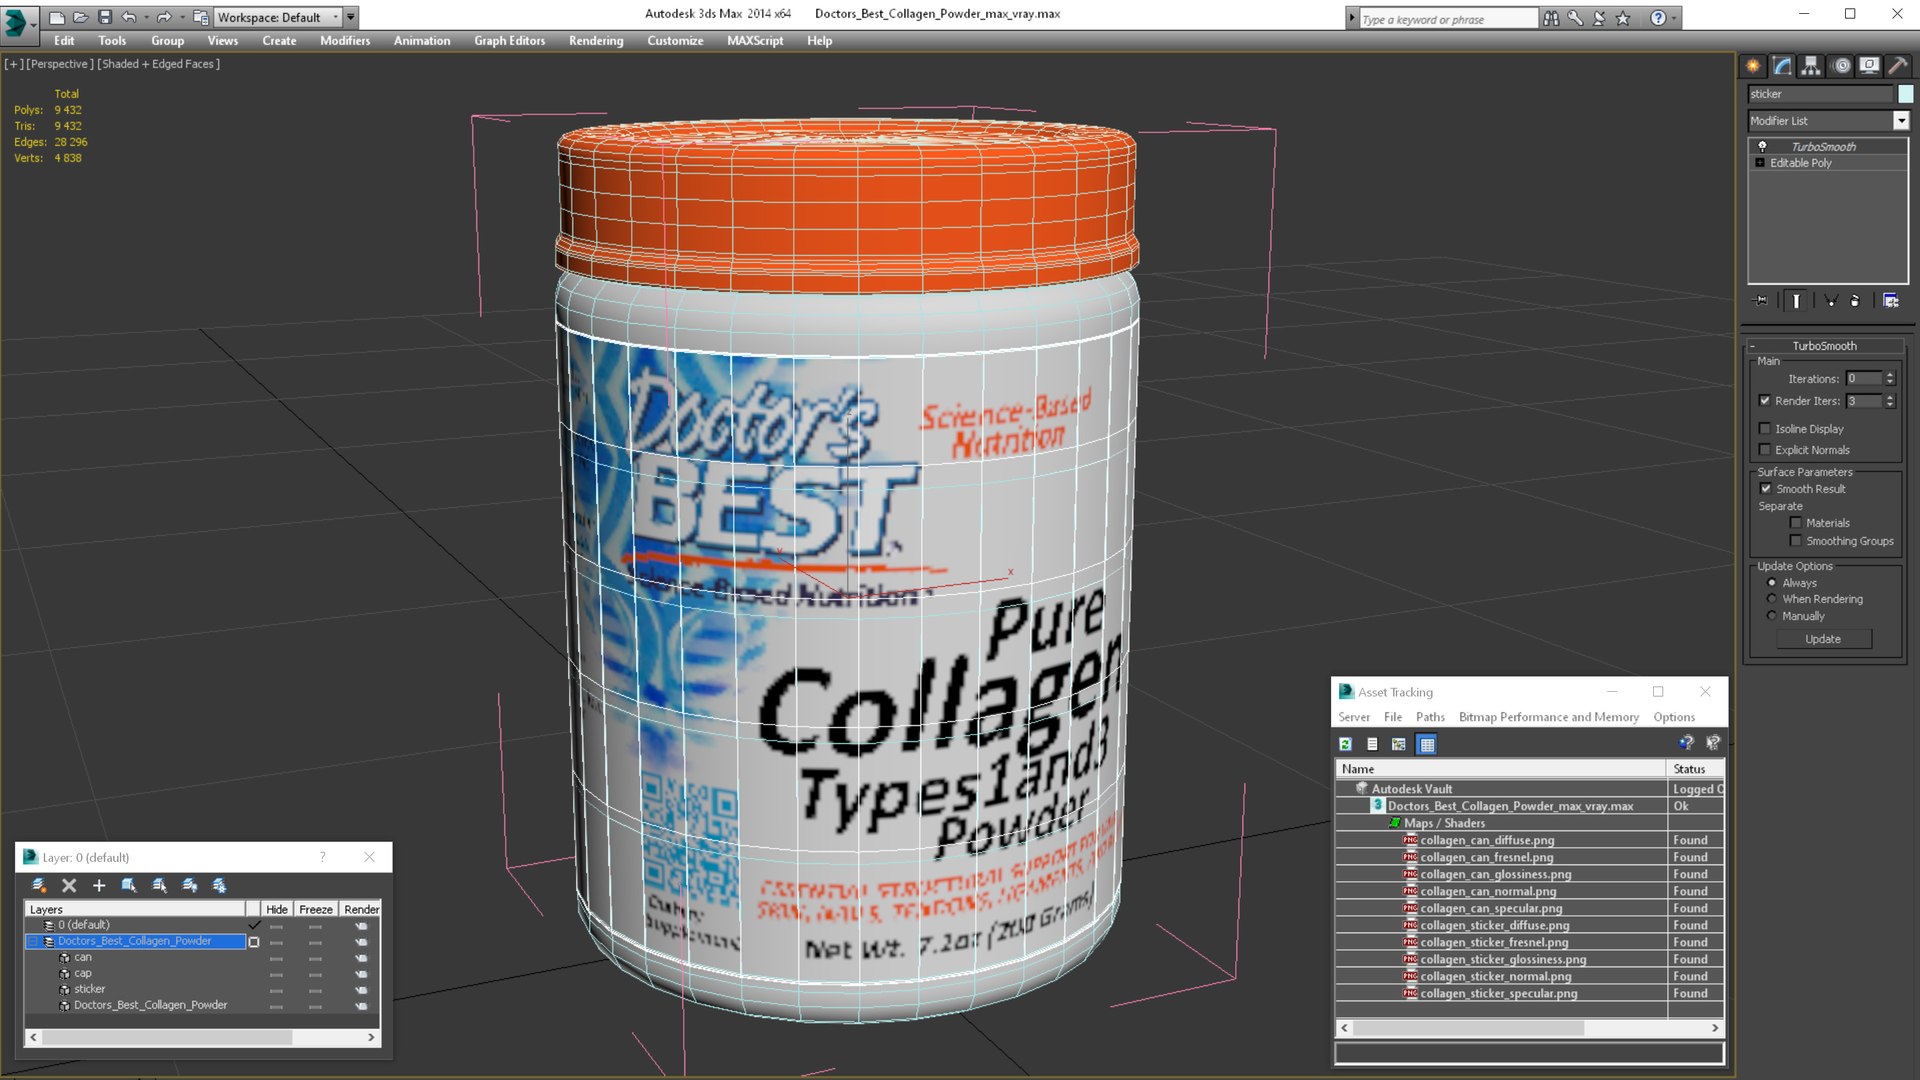Increase the Iterations spinner value
The image size is (1920, 1080).
[x=1890, y=375]
